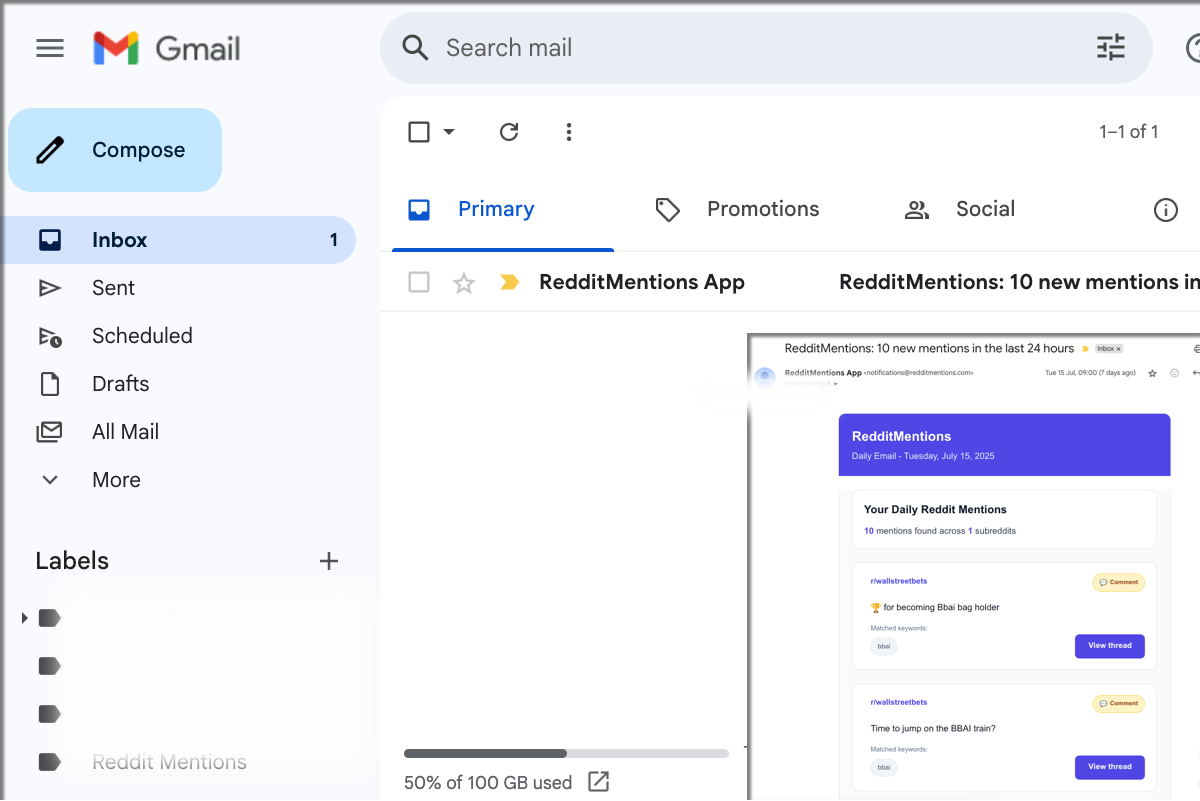Open storage management external link icon
The height and width of the screenshot is (801, 1200).
(598, 782)
